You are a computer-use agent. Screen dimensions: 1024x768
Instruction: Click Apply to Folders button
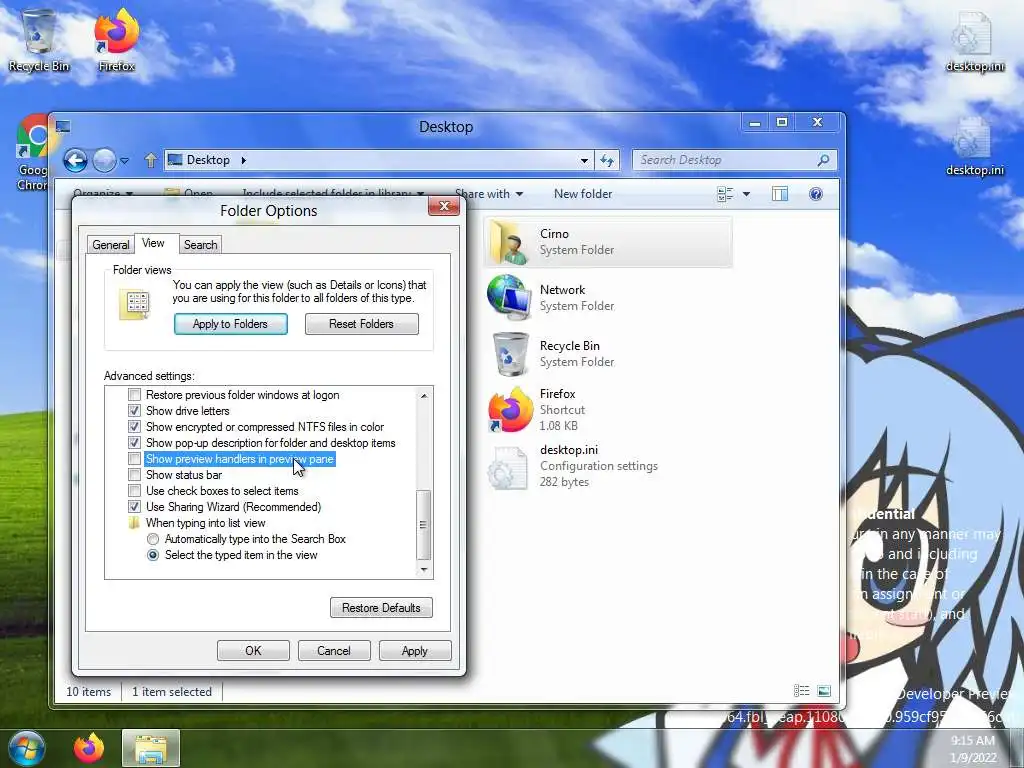click(x=231, y=324)
